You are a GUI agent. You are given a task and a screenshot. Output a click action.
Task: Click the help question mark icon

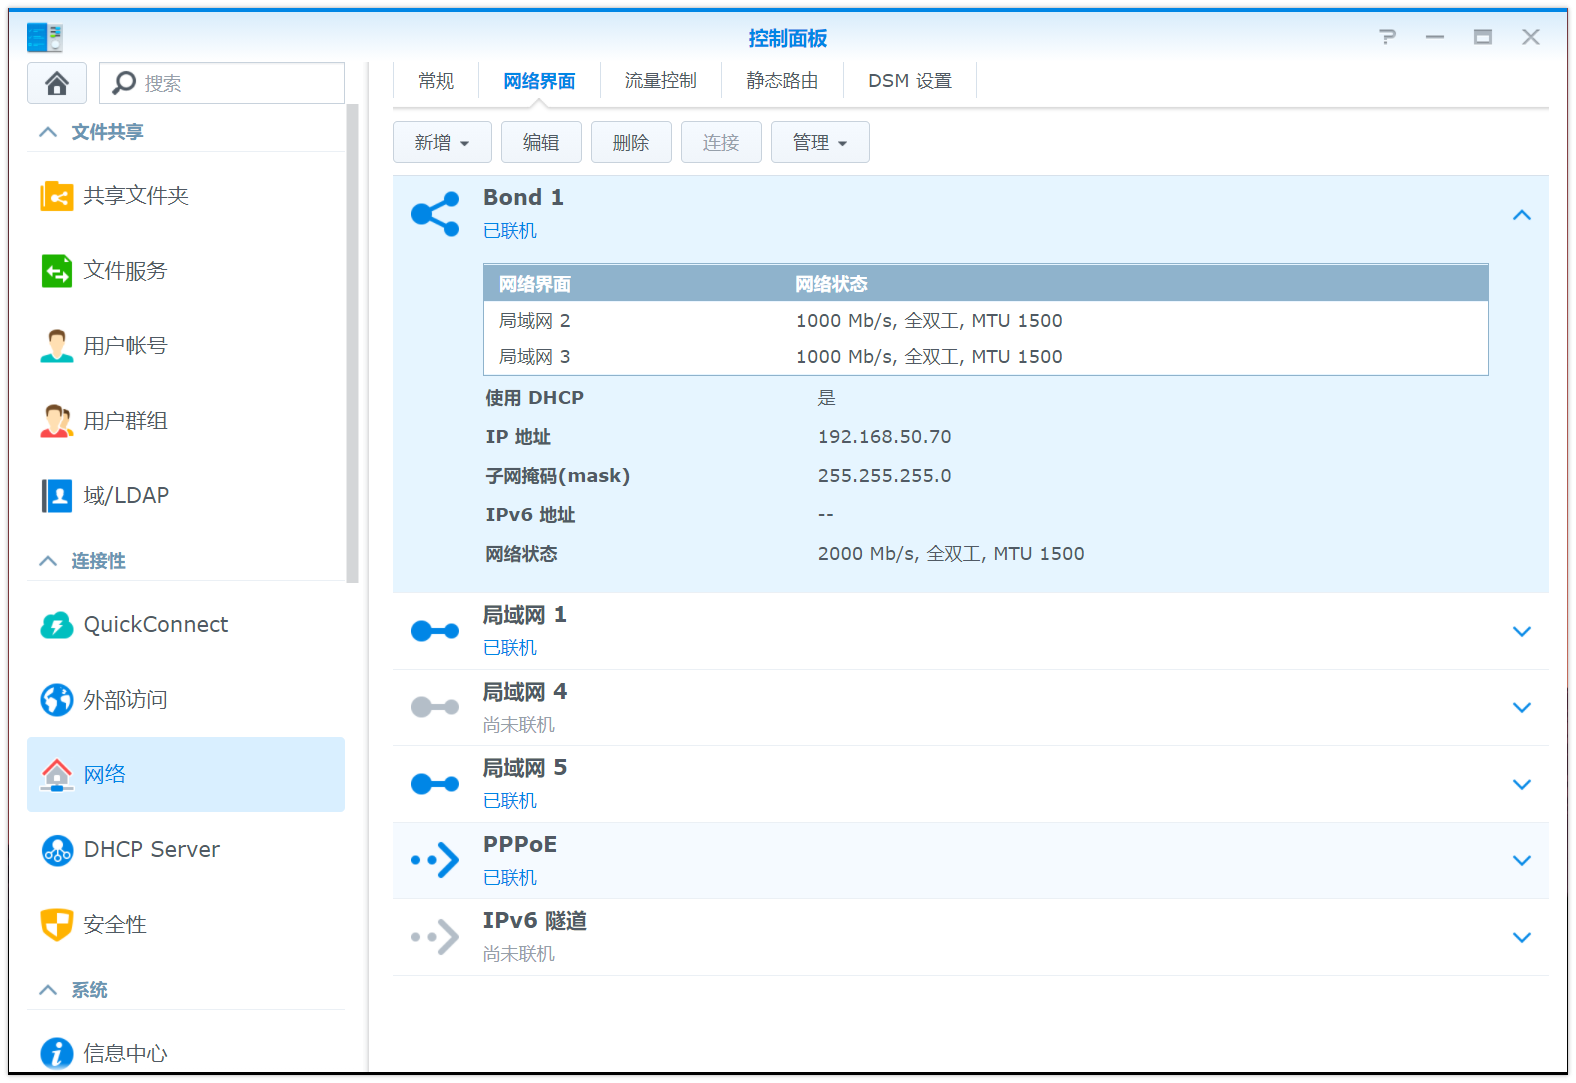click(x=1387, y=37)
